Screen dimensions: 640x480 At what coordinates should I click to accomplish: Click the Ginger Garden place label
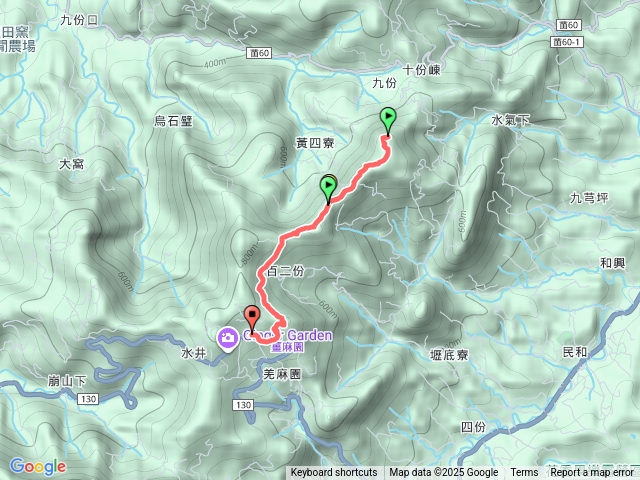click(287, 336)
